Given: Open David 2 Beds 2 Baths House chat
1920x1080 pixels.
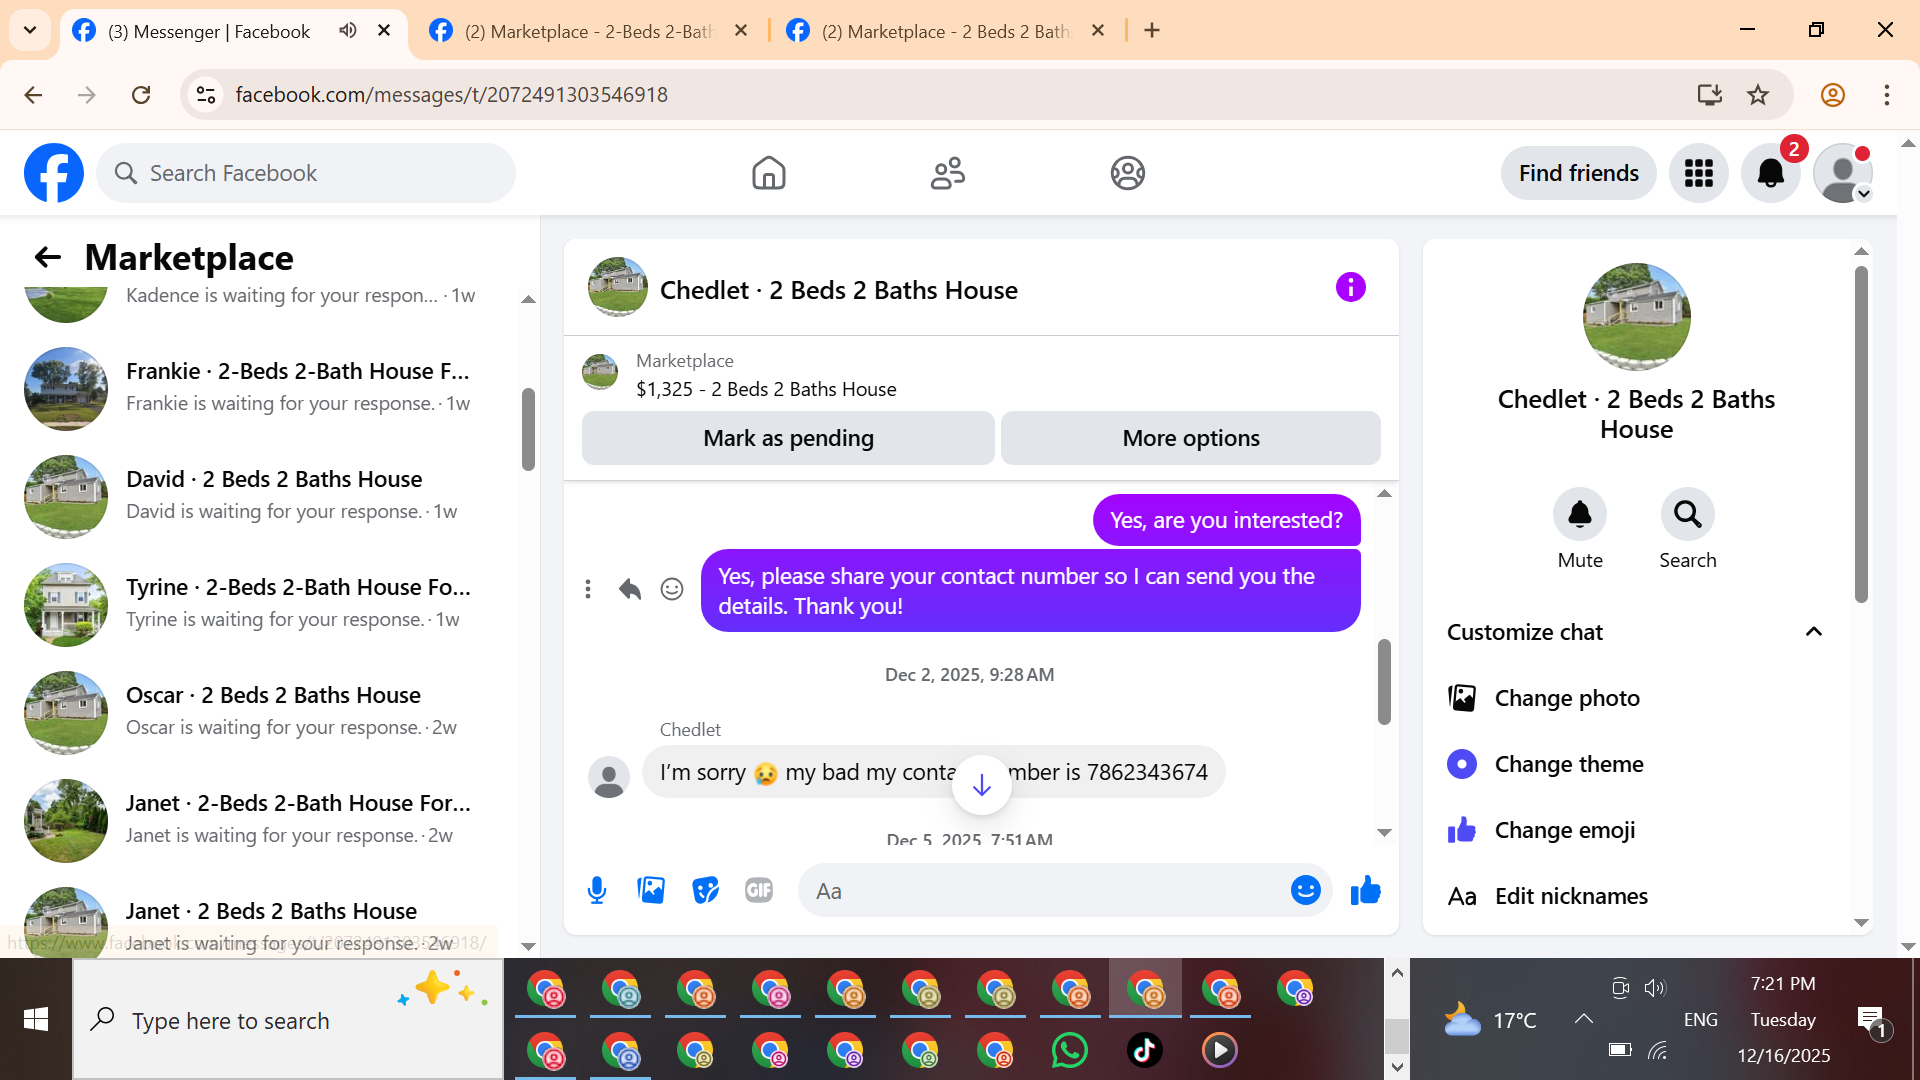Looking at the screenshot, I should pyautogui.click(x=262, y=495).
